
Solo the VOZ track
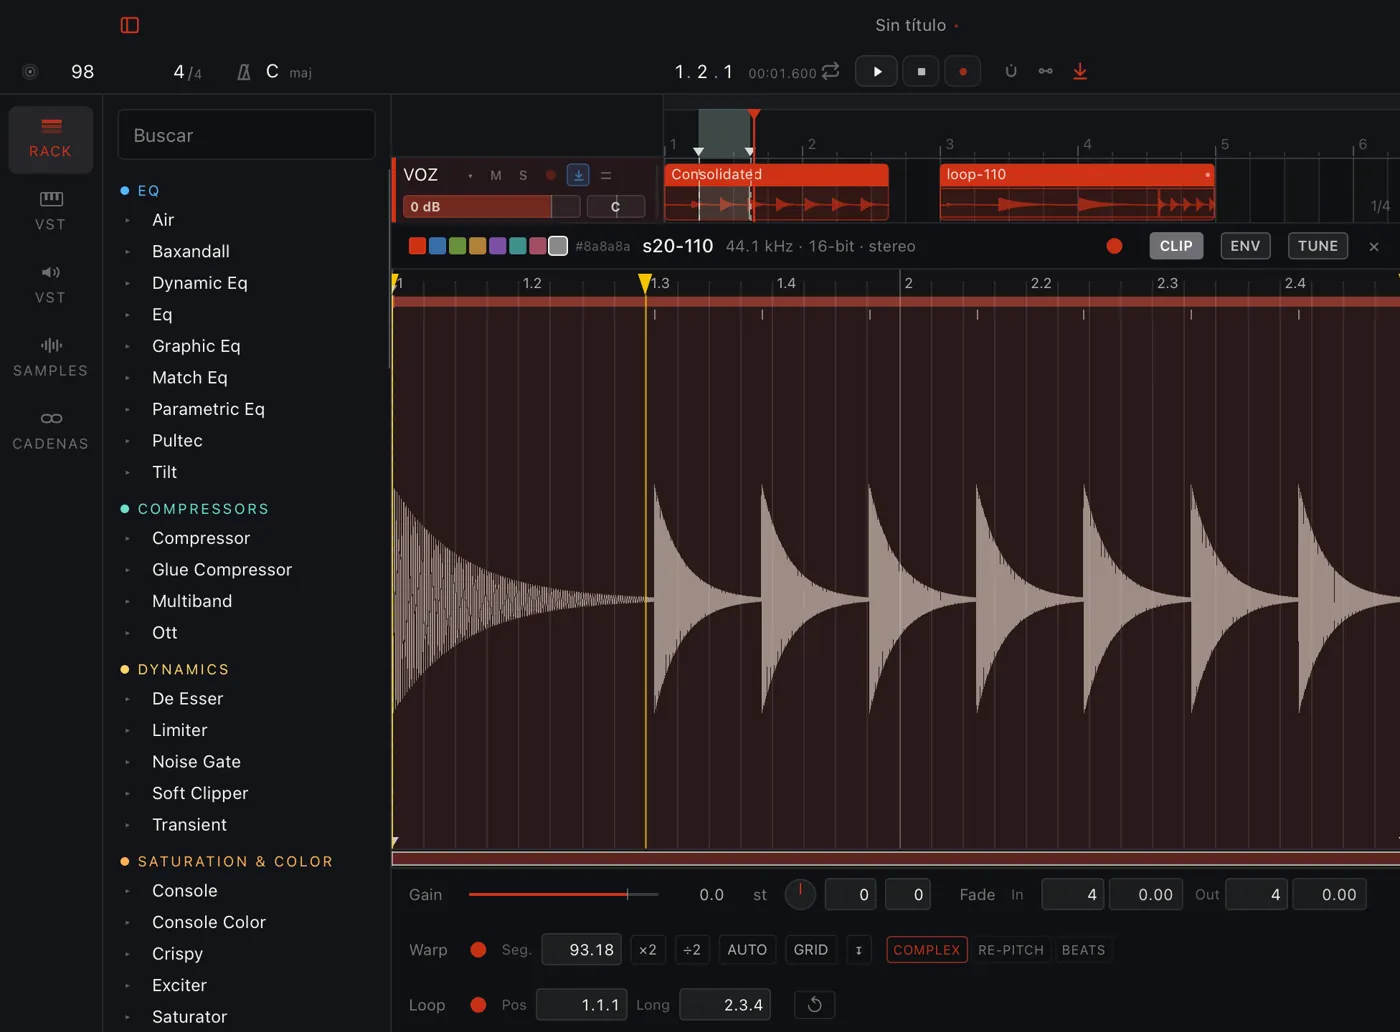click(523, 175)
